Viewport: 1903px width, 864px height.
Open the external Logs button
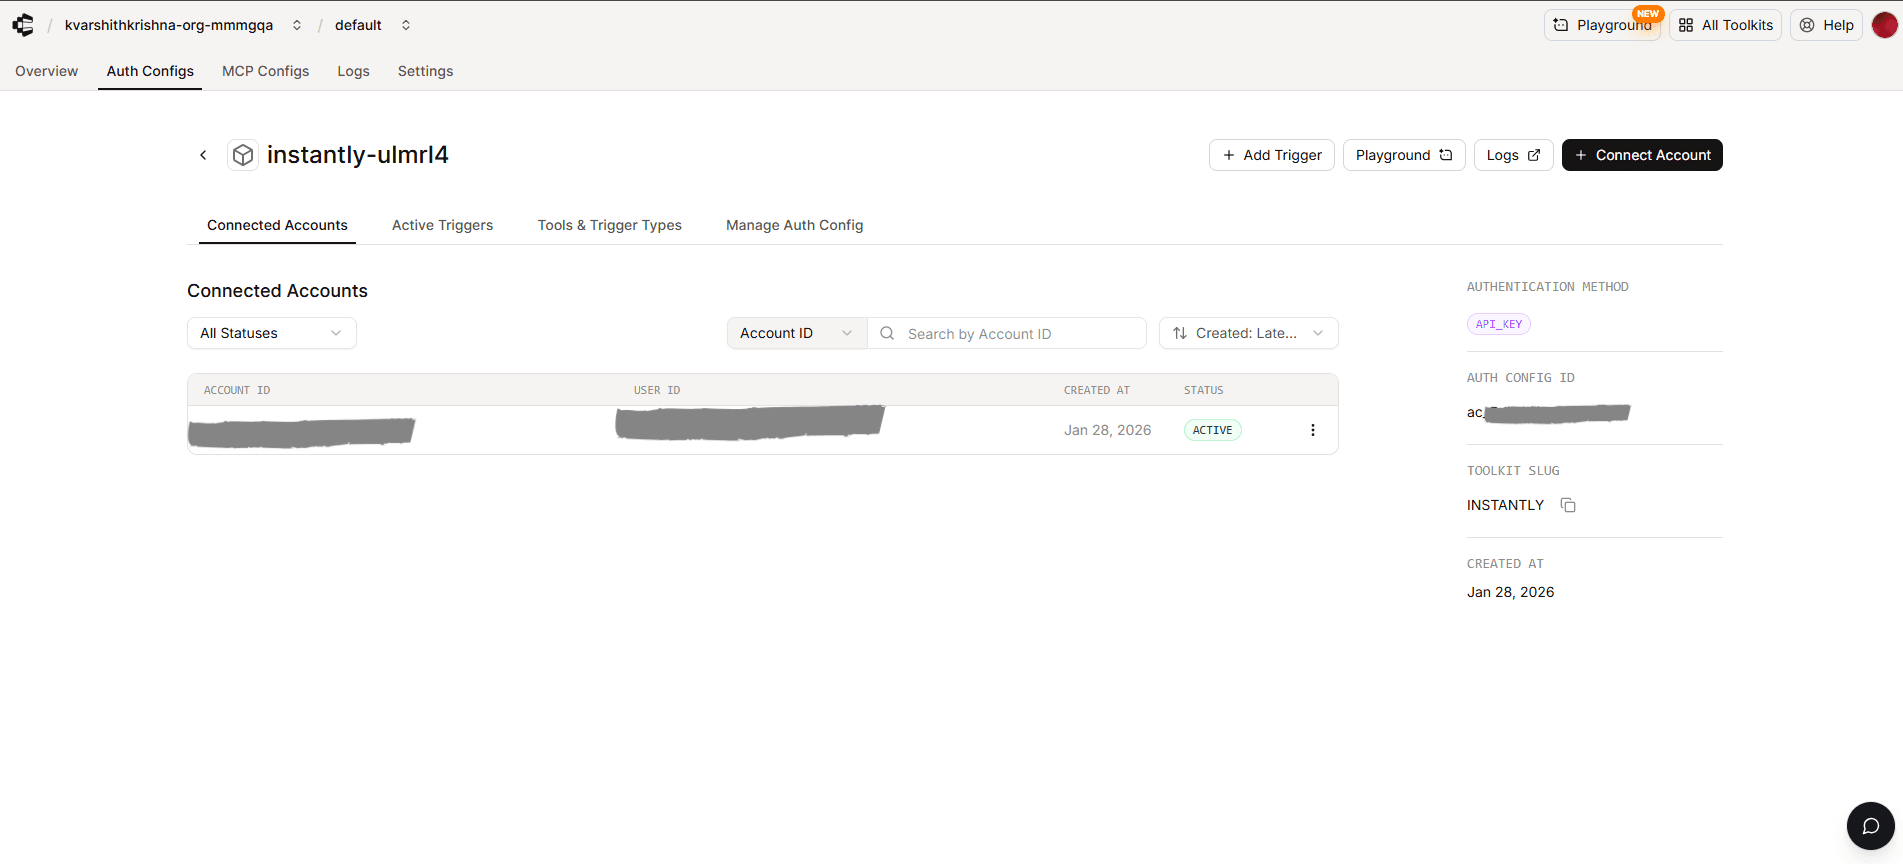1513,155
